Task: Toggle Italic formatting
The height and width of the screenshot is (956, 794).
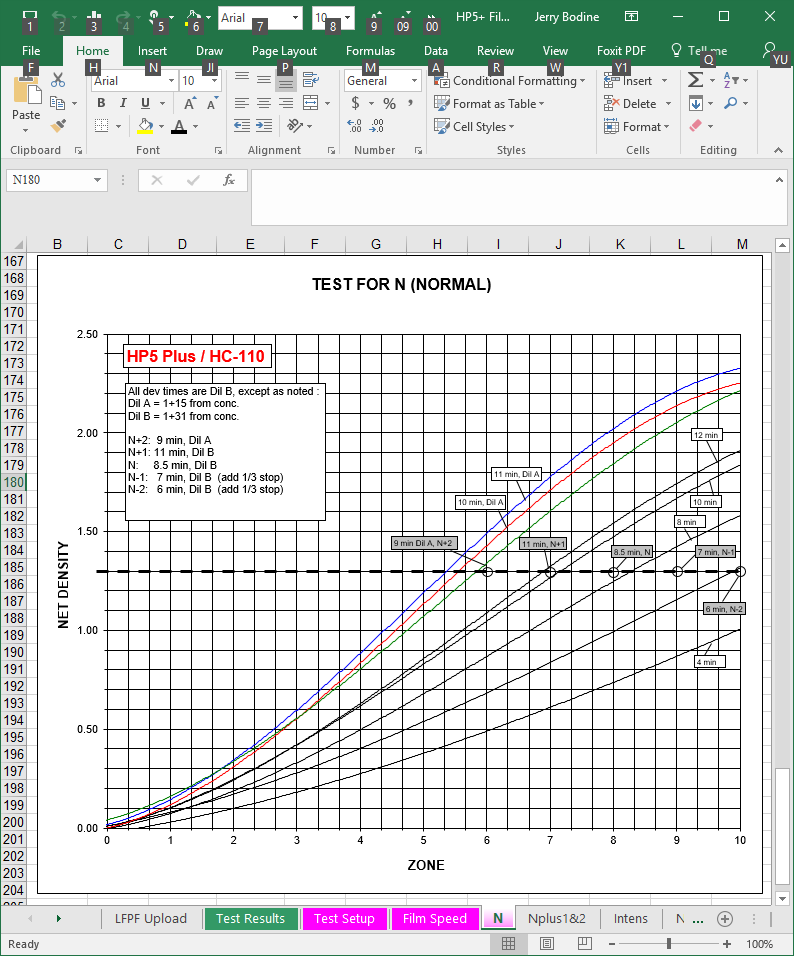Action: (123, 103)
